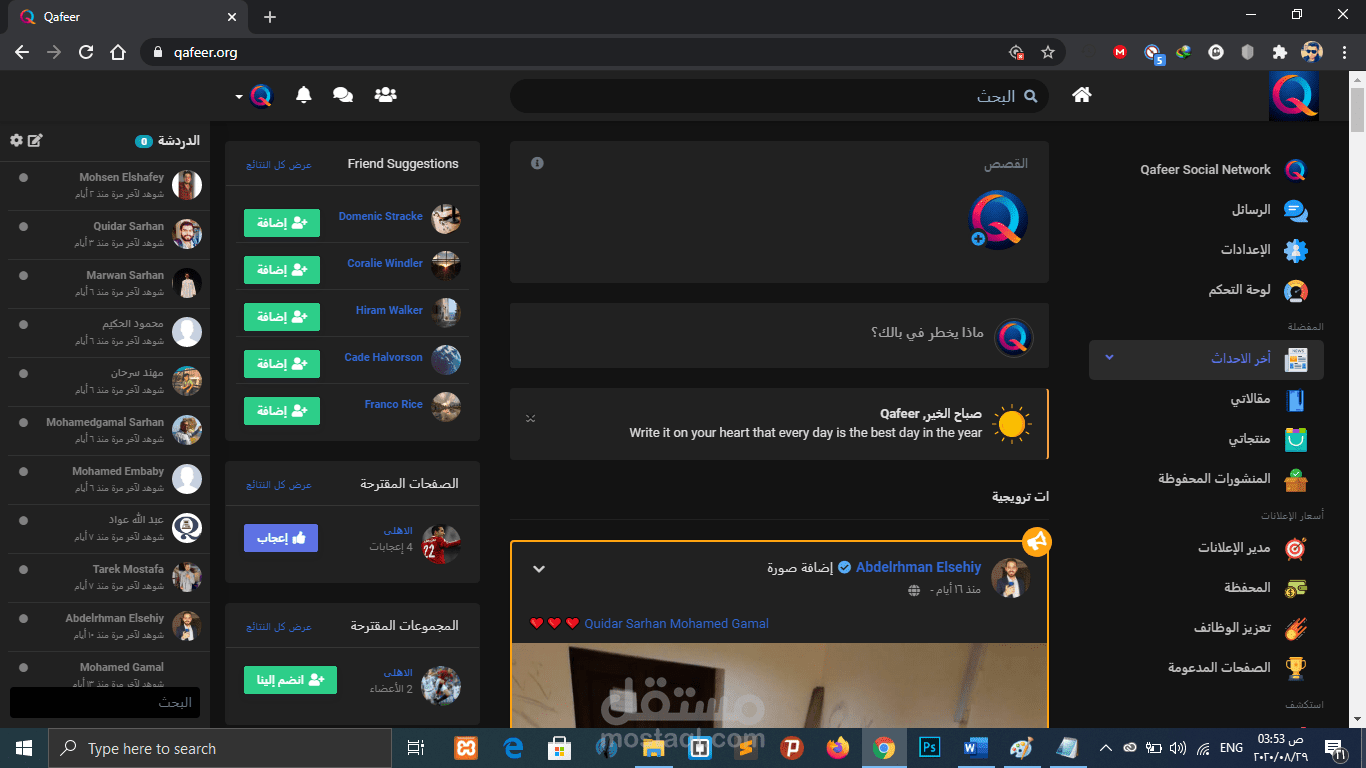Viewport: 1366px width, 768px height.
Task: Add Franco Rice as friend
Action: click(282, 411)
